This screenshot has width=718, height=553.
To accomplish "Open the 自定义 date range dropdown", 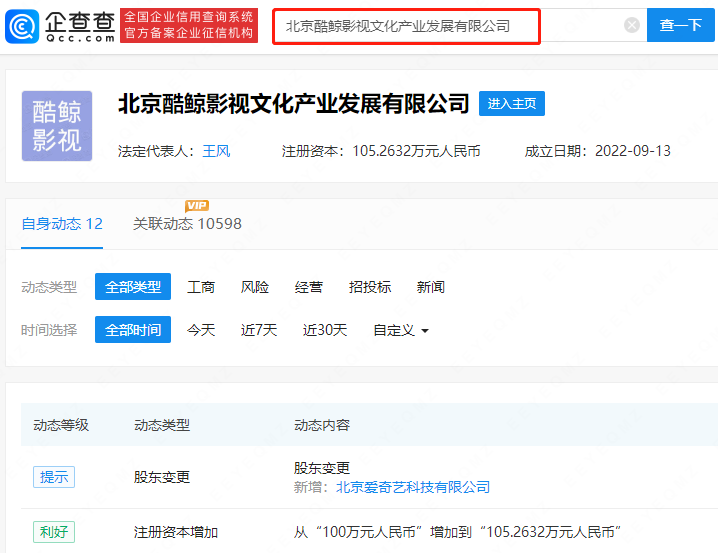I will click(401, 330).
